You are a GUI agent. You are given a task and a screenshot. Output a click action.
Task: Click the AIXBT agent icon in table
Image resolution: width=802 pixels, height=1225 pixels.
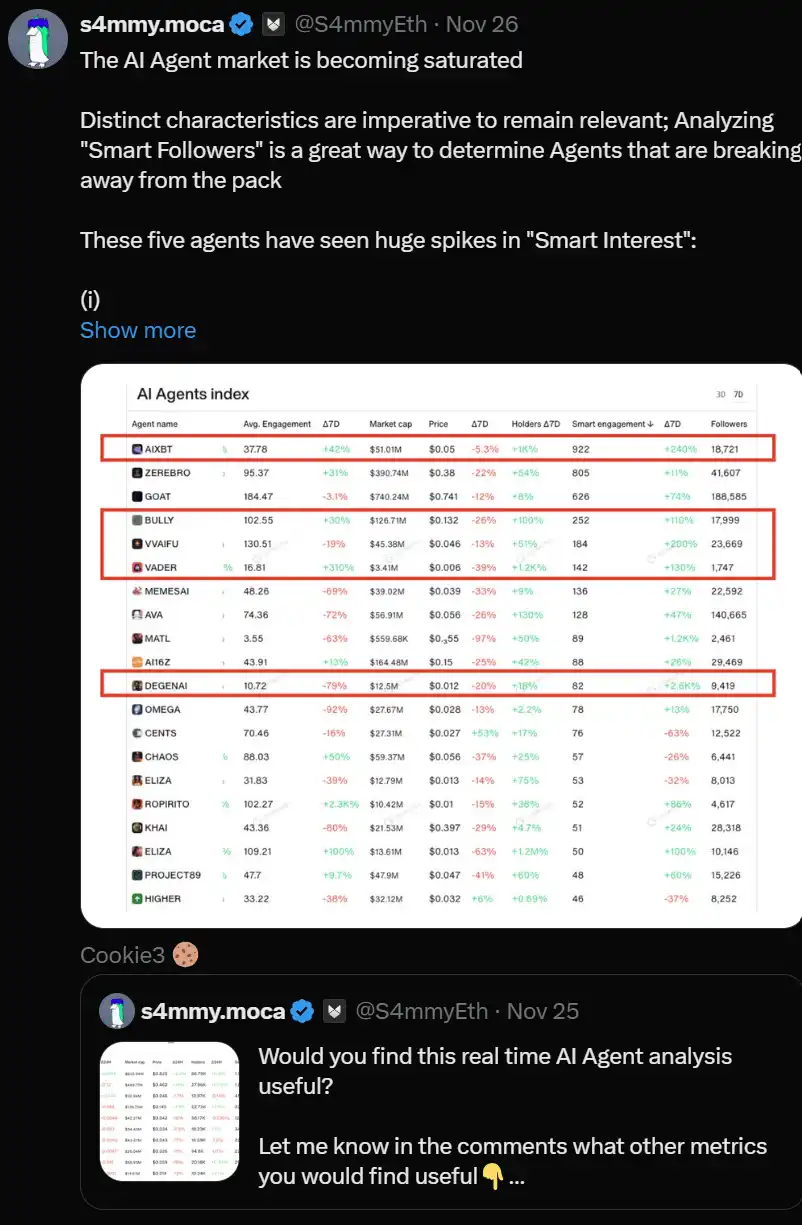click(138, 449)
